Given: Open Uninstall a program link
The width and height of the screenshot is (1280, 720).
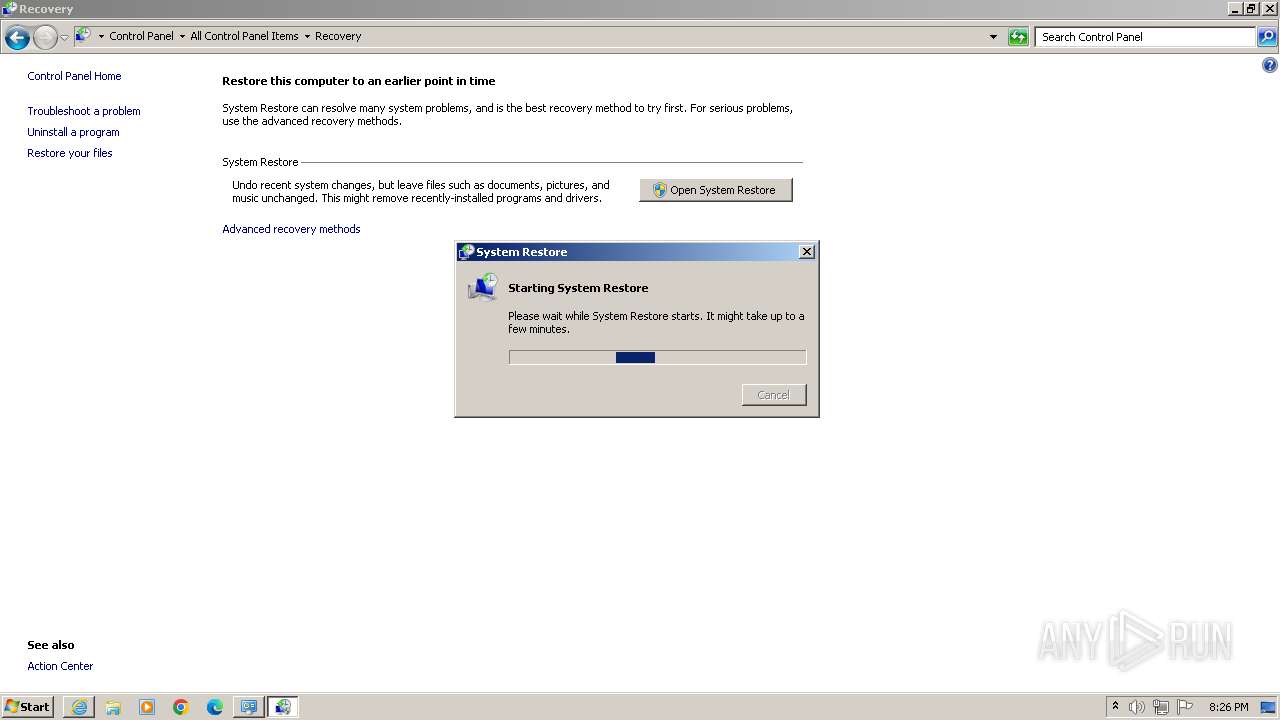Looking at the screenshot, I should pyautogui.click(x=73, y=132).
